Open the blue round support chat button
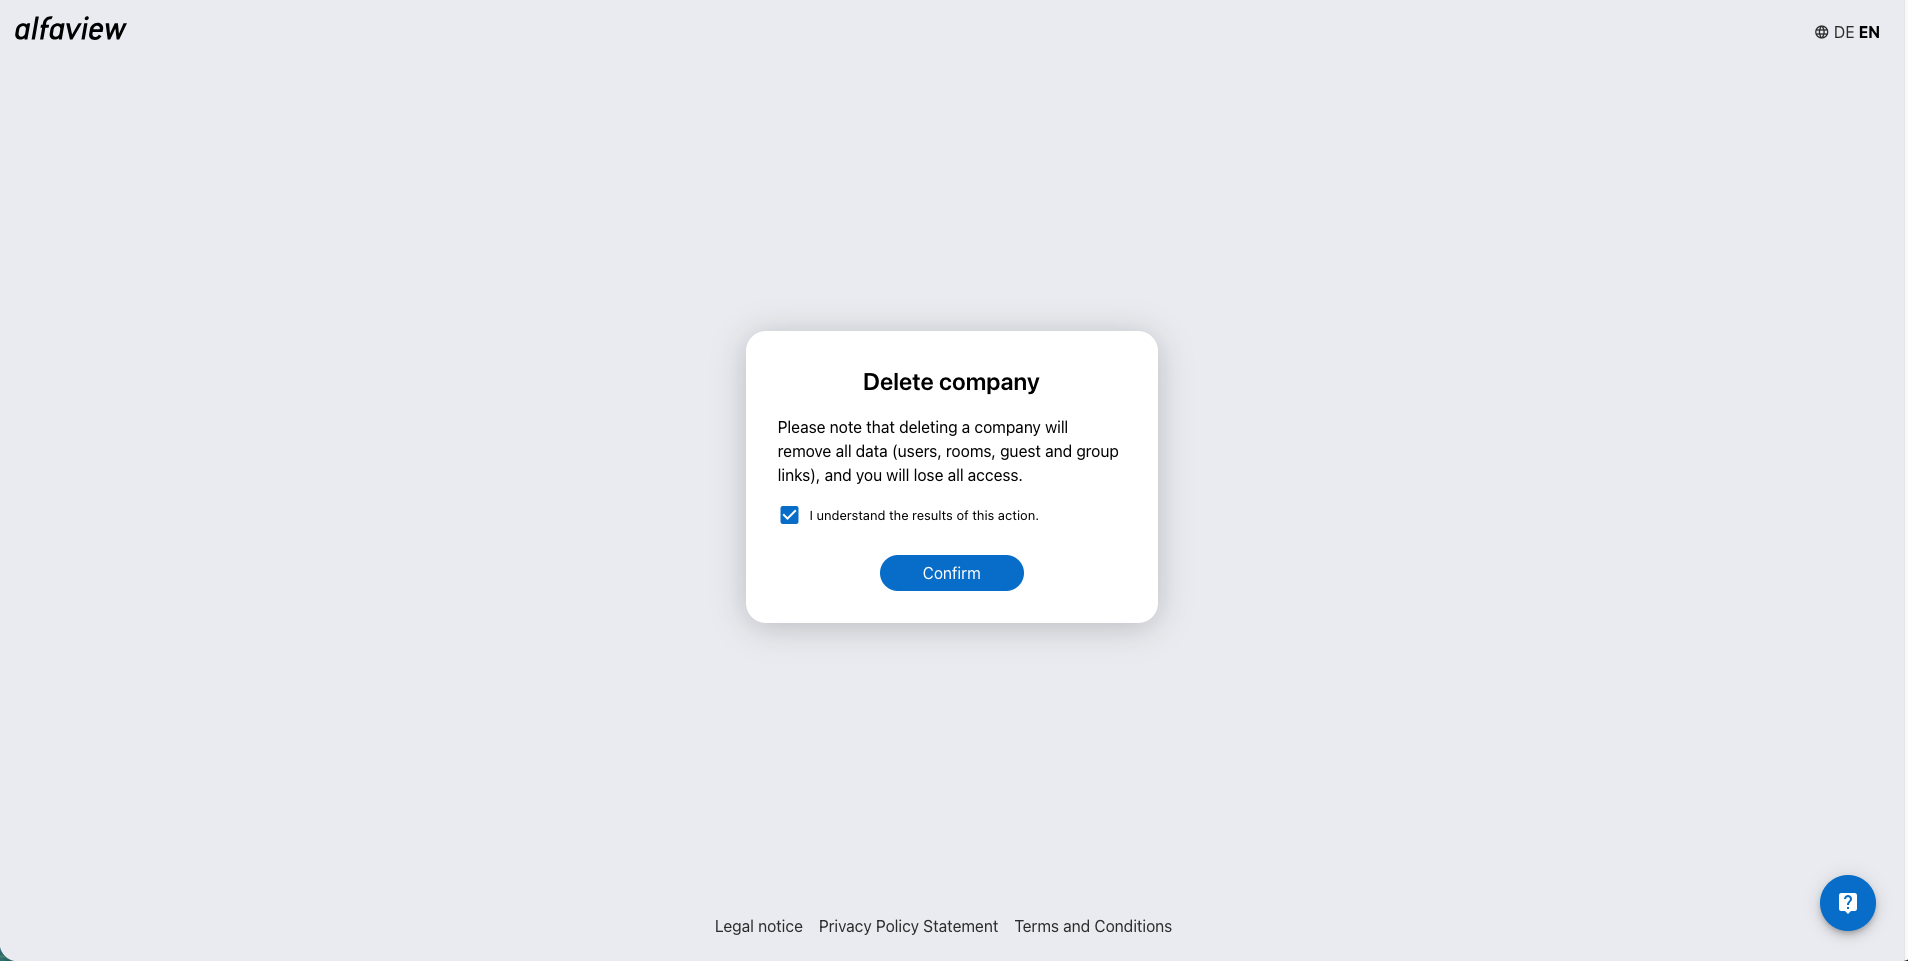 point(1847,903)
